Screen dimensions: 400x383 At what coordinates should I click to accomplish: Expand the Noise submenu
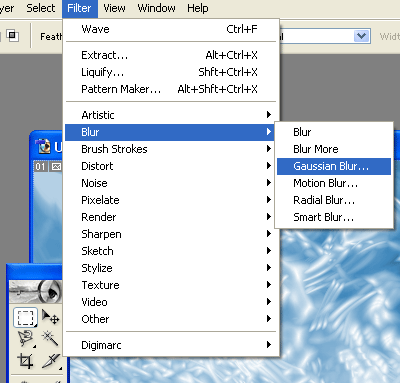[x=170, y=183]
